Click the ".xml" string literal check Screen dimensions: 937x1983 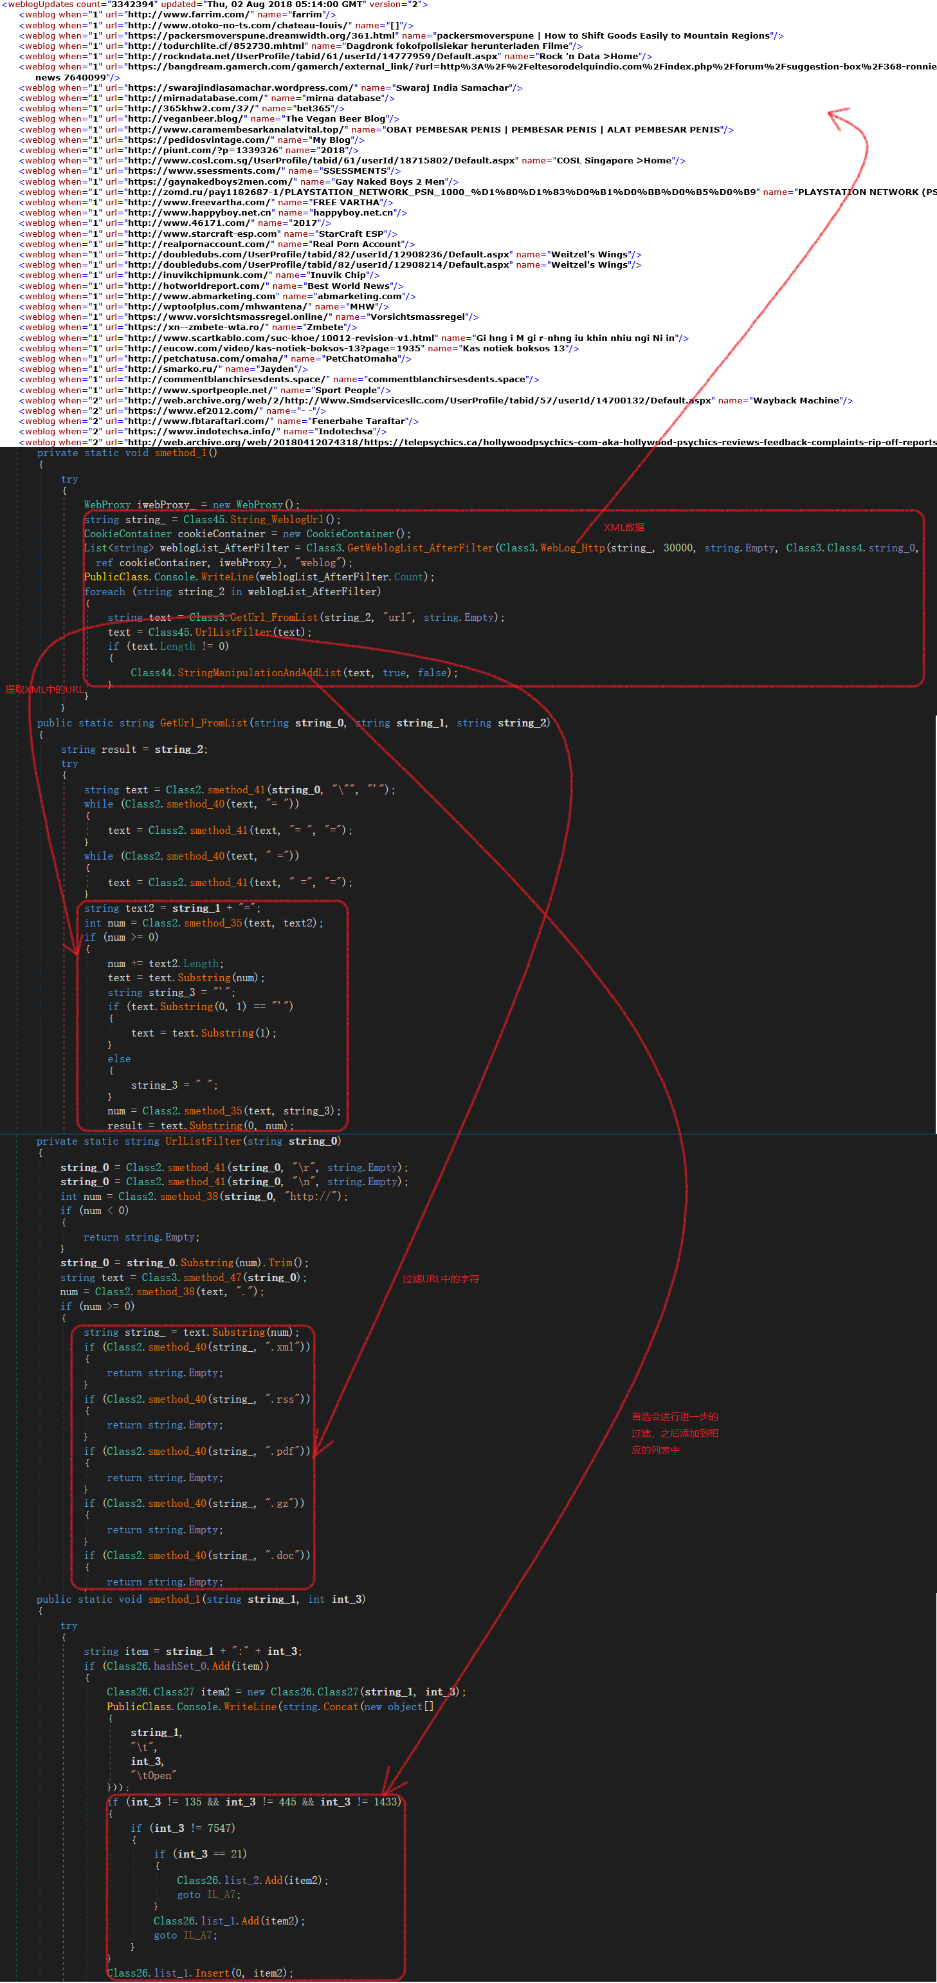[x=286, y=1347]
